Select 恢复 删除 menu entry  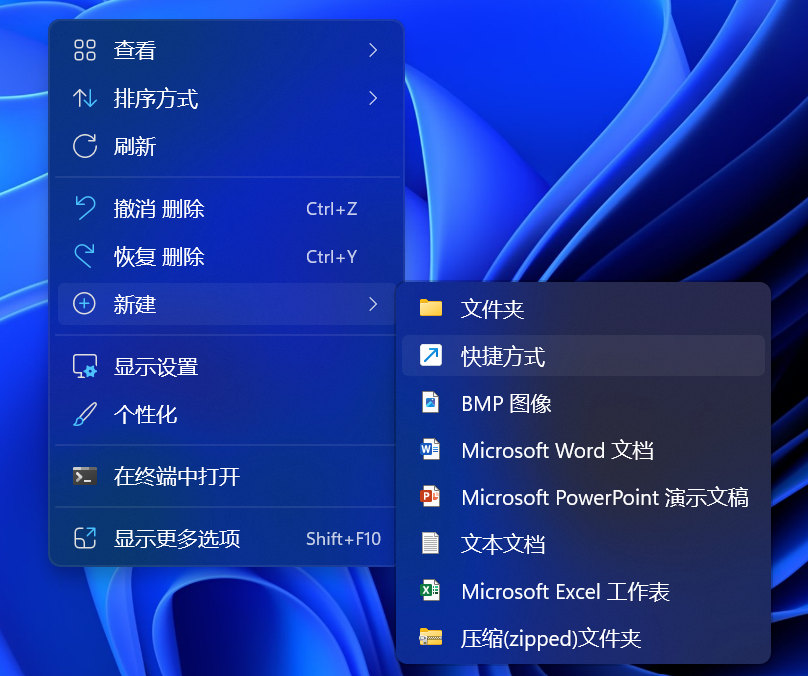click(160, 257)
